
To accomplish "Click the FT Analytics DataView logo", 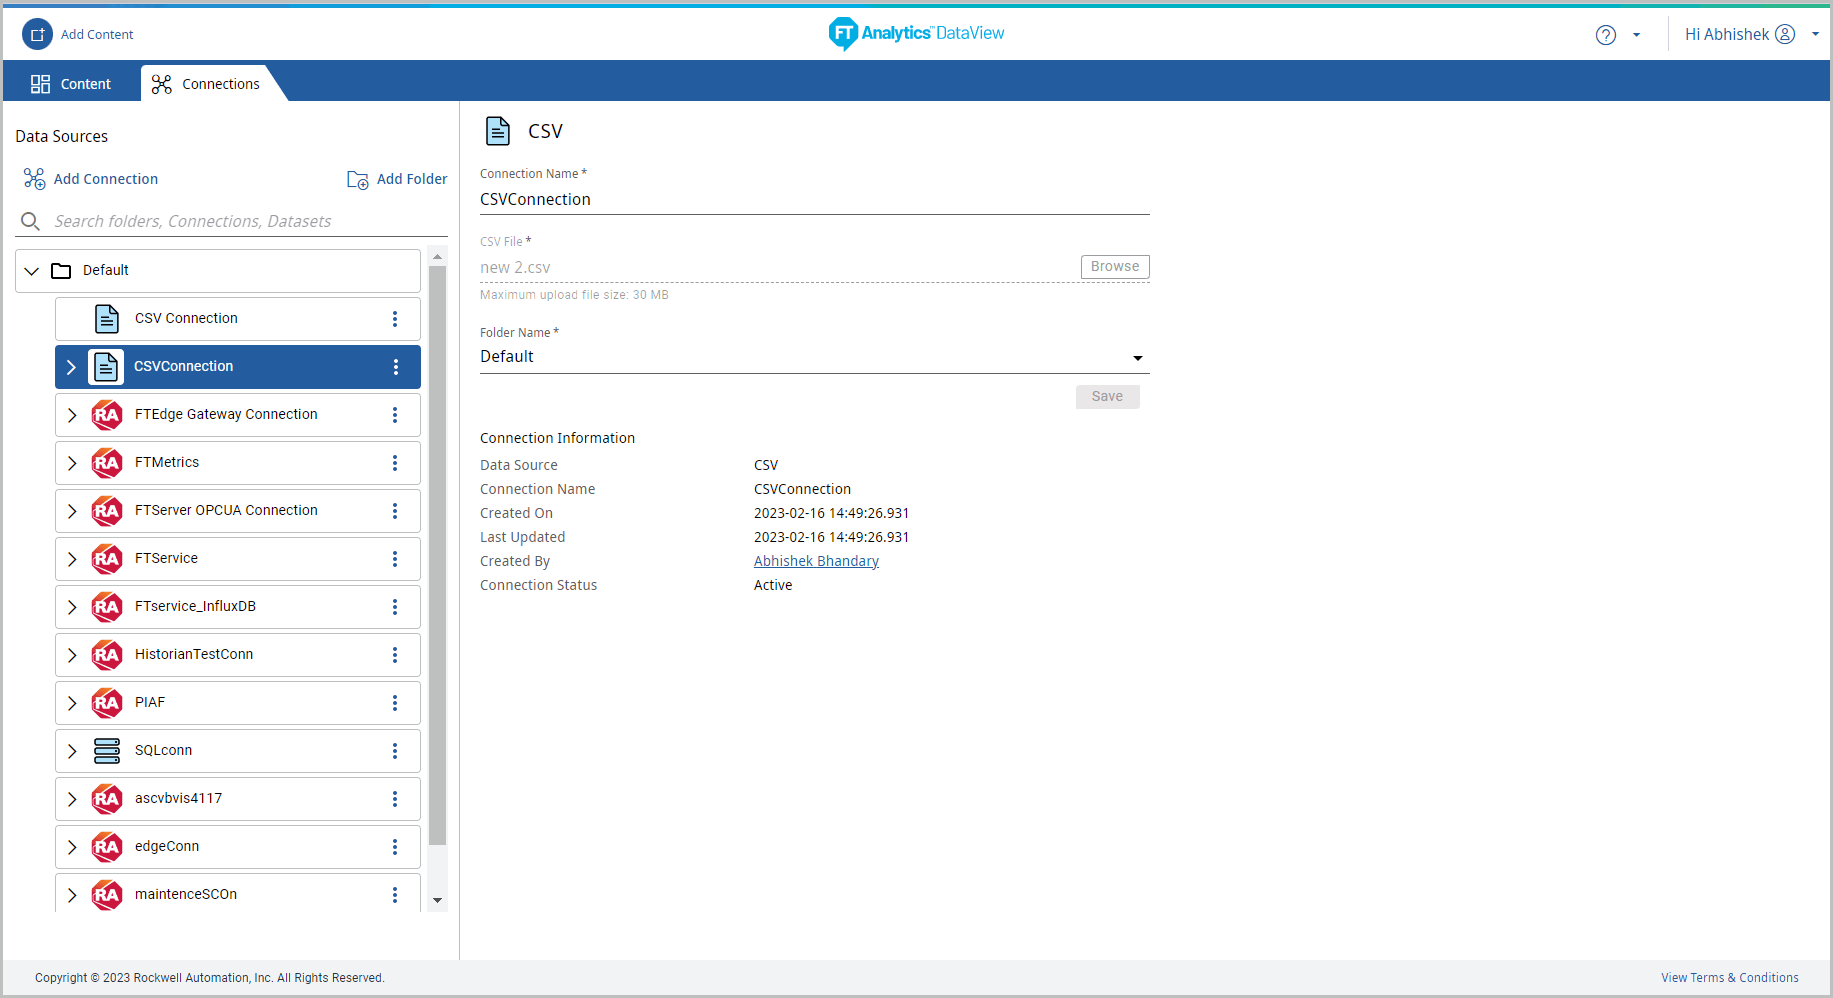I will coord(916,33).
